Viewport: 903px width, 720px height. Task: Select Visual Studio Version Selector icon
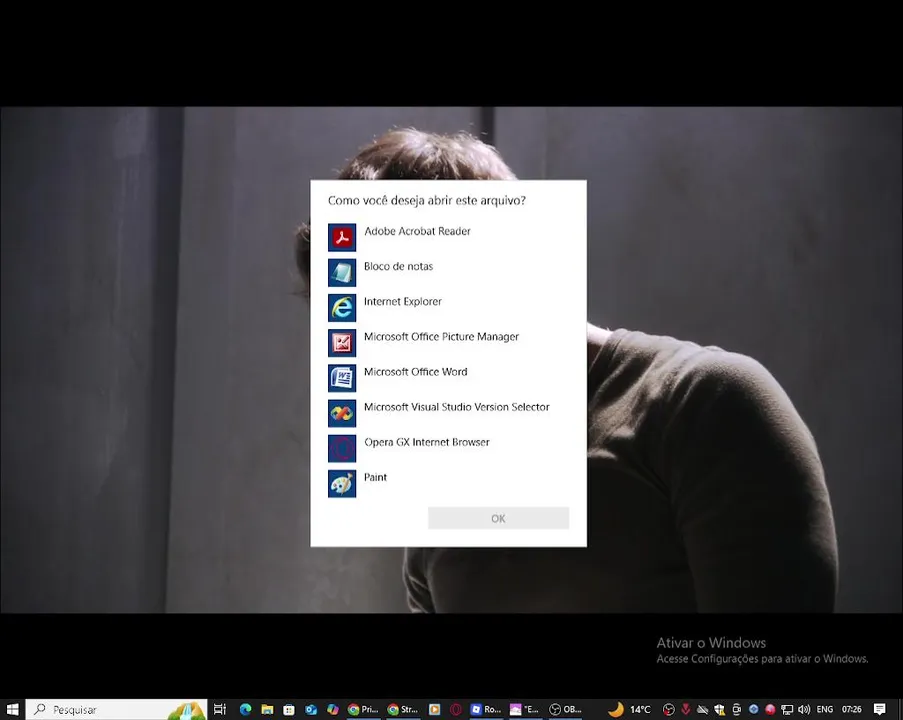coord(342,413)
